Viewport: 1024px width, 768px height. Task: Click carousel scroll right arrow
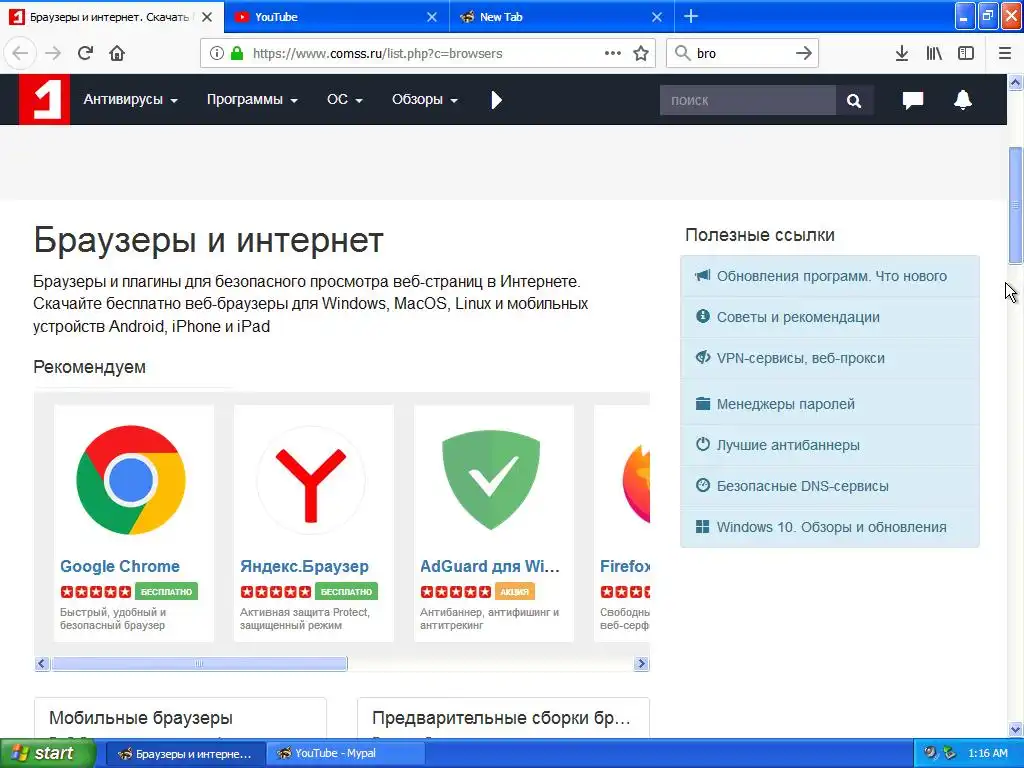pyautogui.click(x=641, y=664)
